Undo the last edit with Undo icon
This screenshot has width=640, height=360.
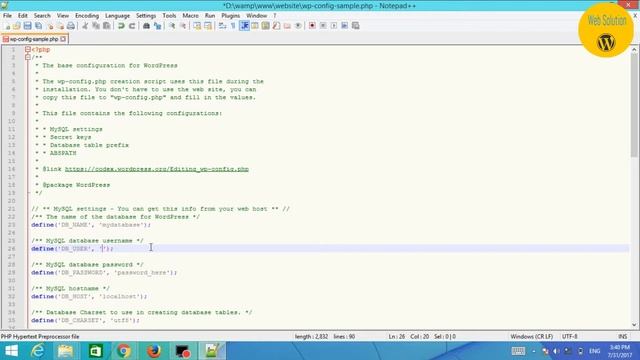121,26
